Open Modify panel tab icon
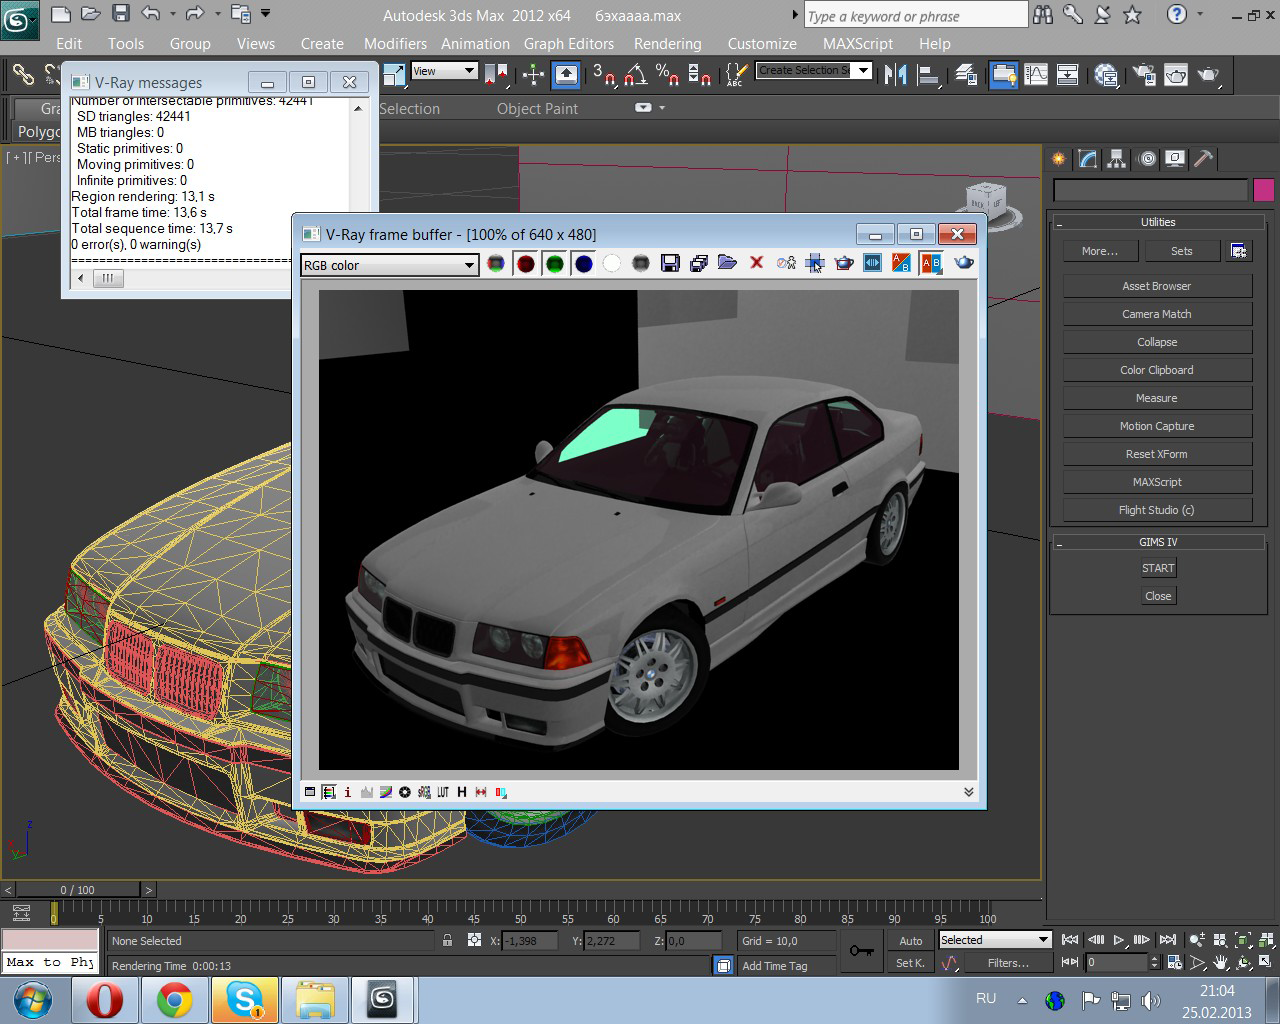Screen dimensions: 1280x1024 (1088, 159)
